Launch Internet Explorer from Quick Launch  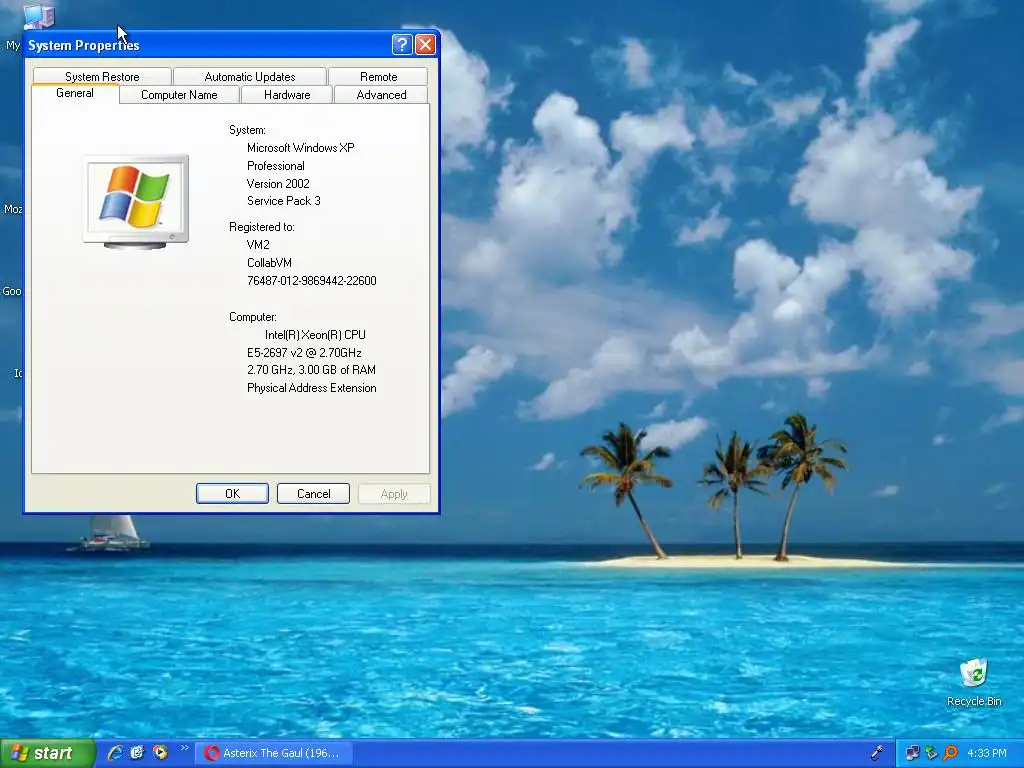pyautogui.click(x=115, y=753)
